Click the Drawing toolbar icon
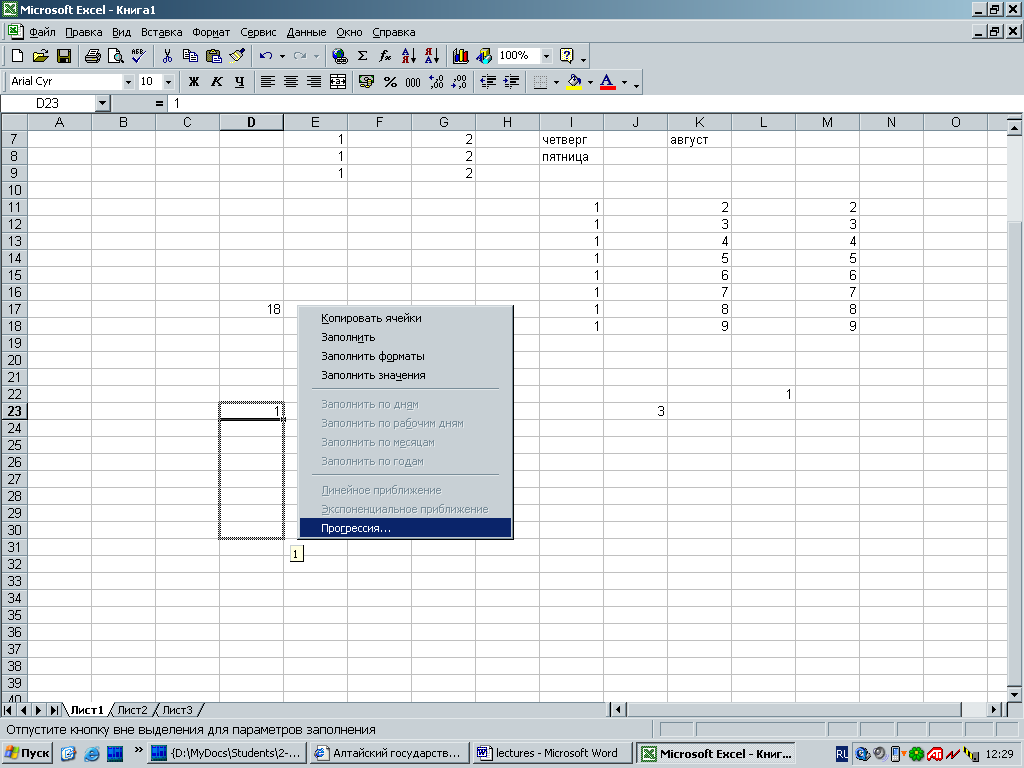 (x=484, y=56)
